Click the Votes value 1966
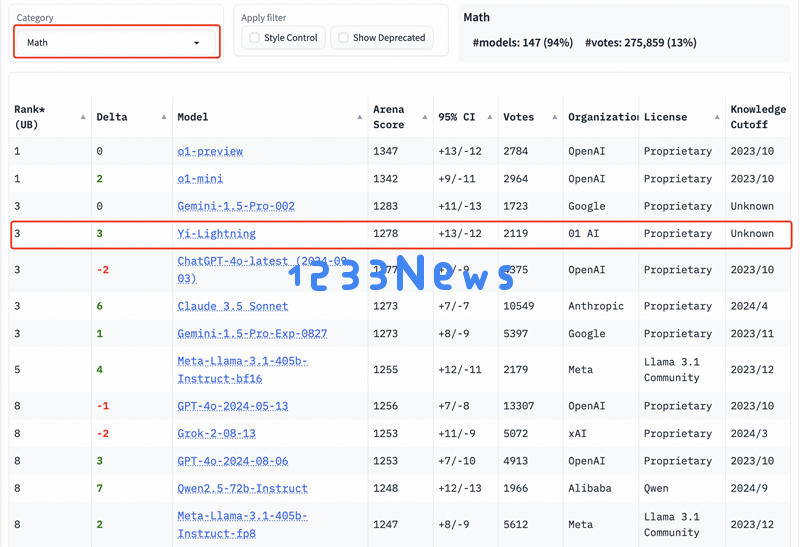This screenshot has height=547, width=800. click(x=515, y=488)
